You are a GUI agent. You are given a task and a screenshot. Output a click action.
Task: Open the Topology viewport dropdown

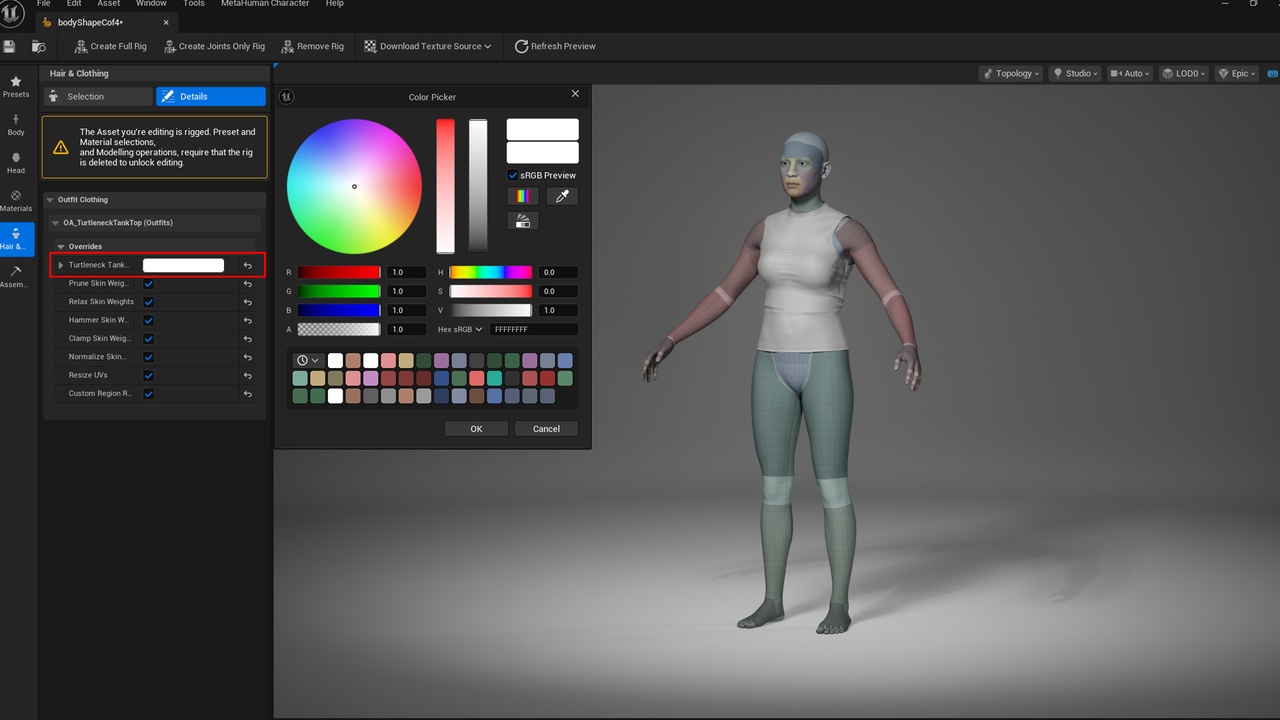click(1011, 73)
